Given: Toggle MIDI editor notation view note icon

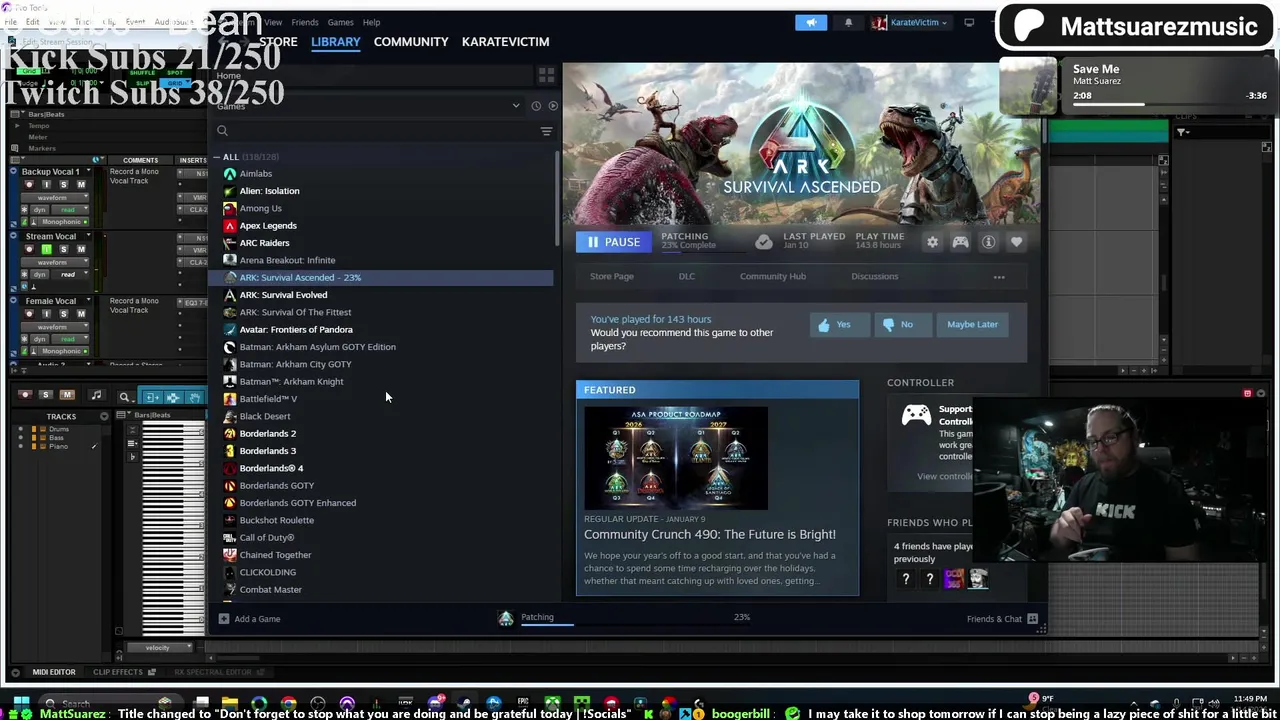Looking at the screenshot, I should (96, 396).
